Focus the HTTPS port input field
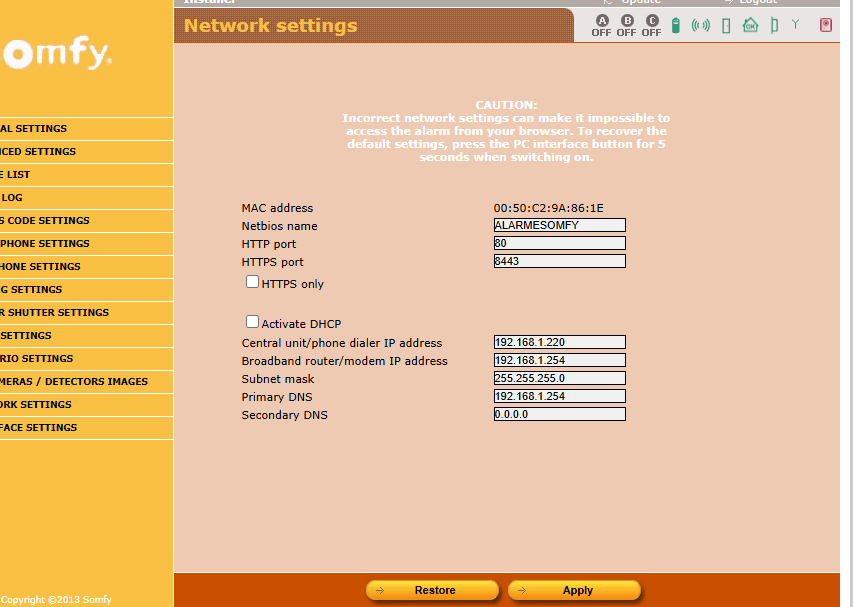 tap(559, 261)
